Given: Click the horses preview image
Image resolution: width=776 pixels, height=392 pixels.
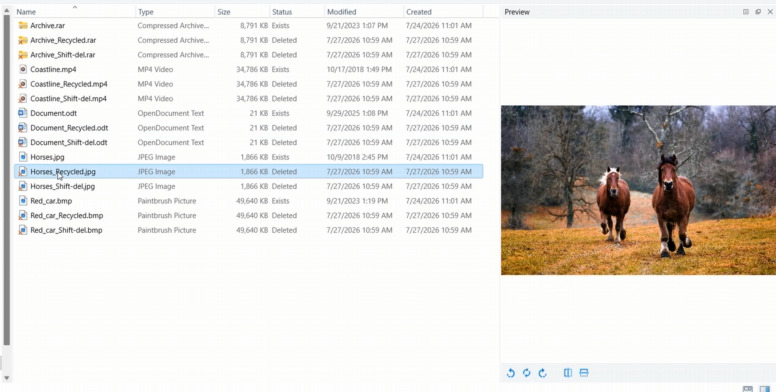Looking at the screenshot, I should [x=638, y=190].
